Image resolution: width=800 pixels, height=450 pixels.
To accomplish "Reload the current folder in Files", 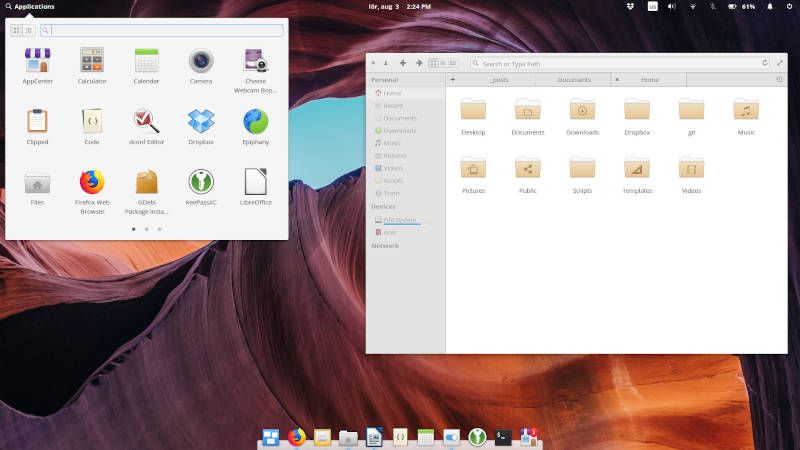I will [x=765, y=63].
